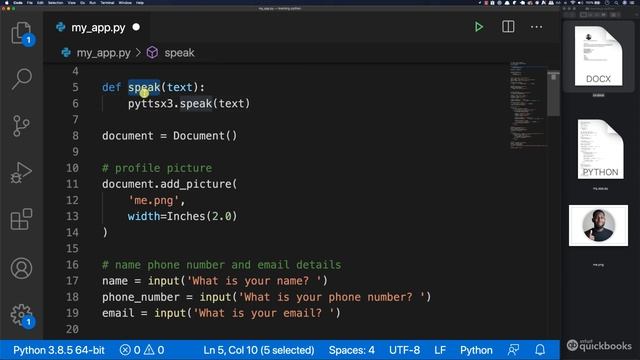Click the '# profile picture' comment
This screenshot has height=360, width=640.
tap(157, 168)
